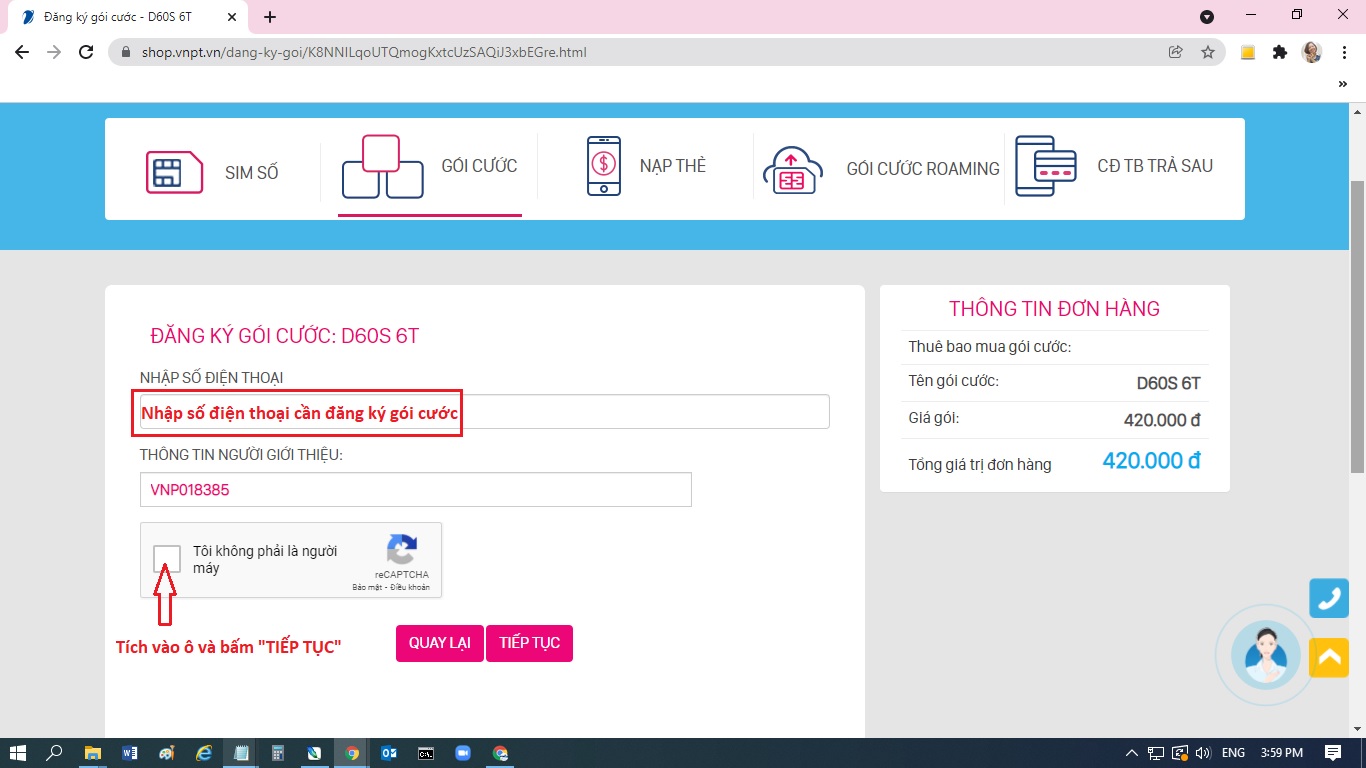Expand the bookmarks overflow chevron

[x=1343, y=84]
